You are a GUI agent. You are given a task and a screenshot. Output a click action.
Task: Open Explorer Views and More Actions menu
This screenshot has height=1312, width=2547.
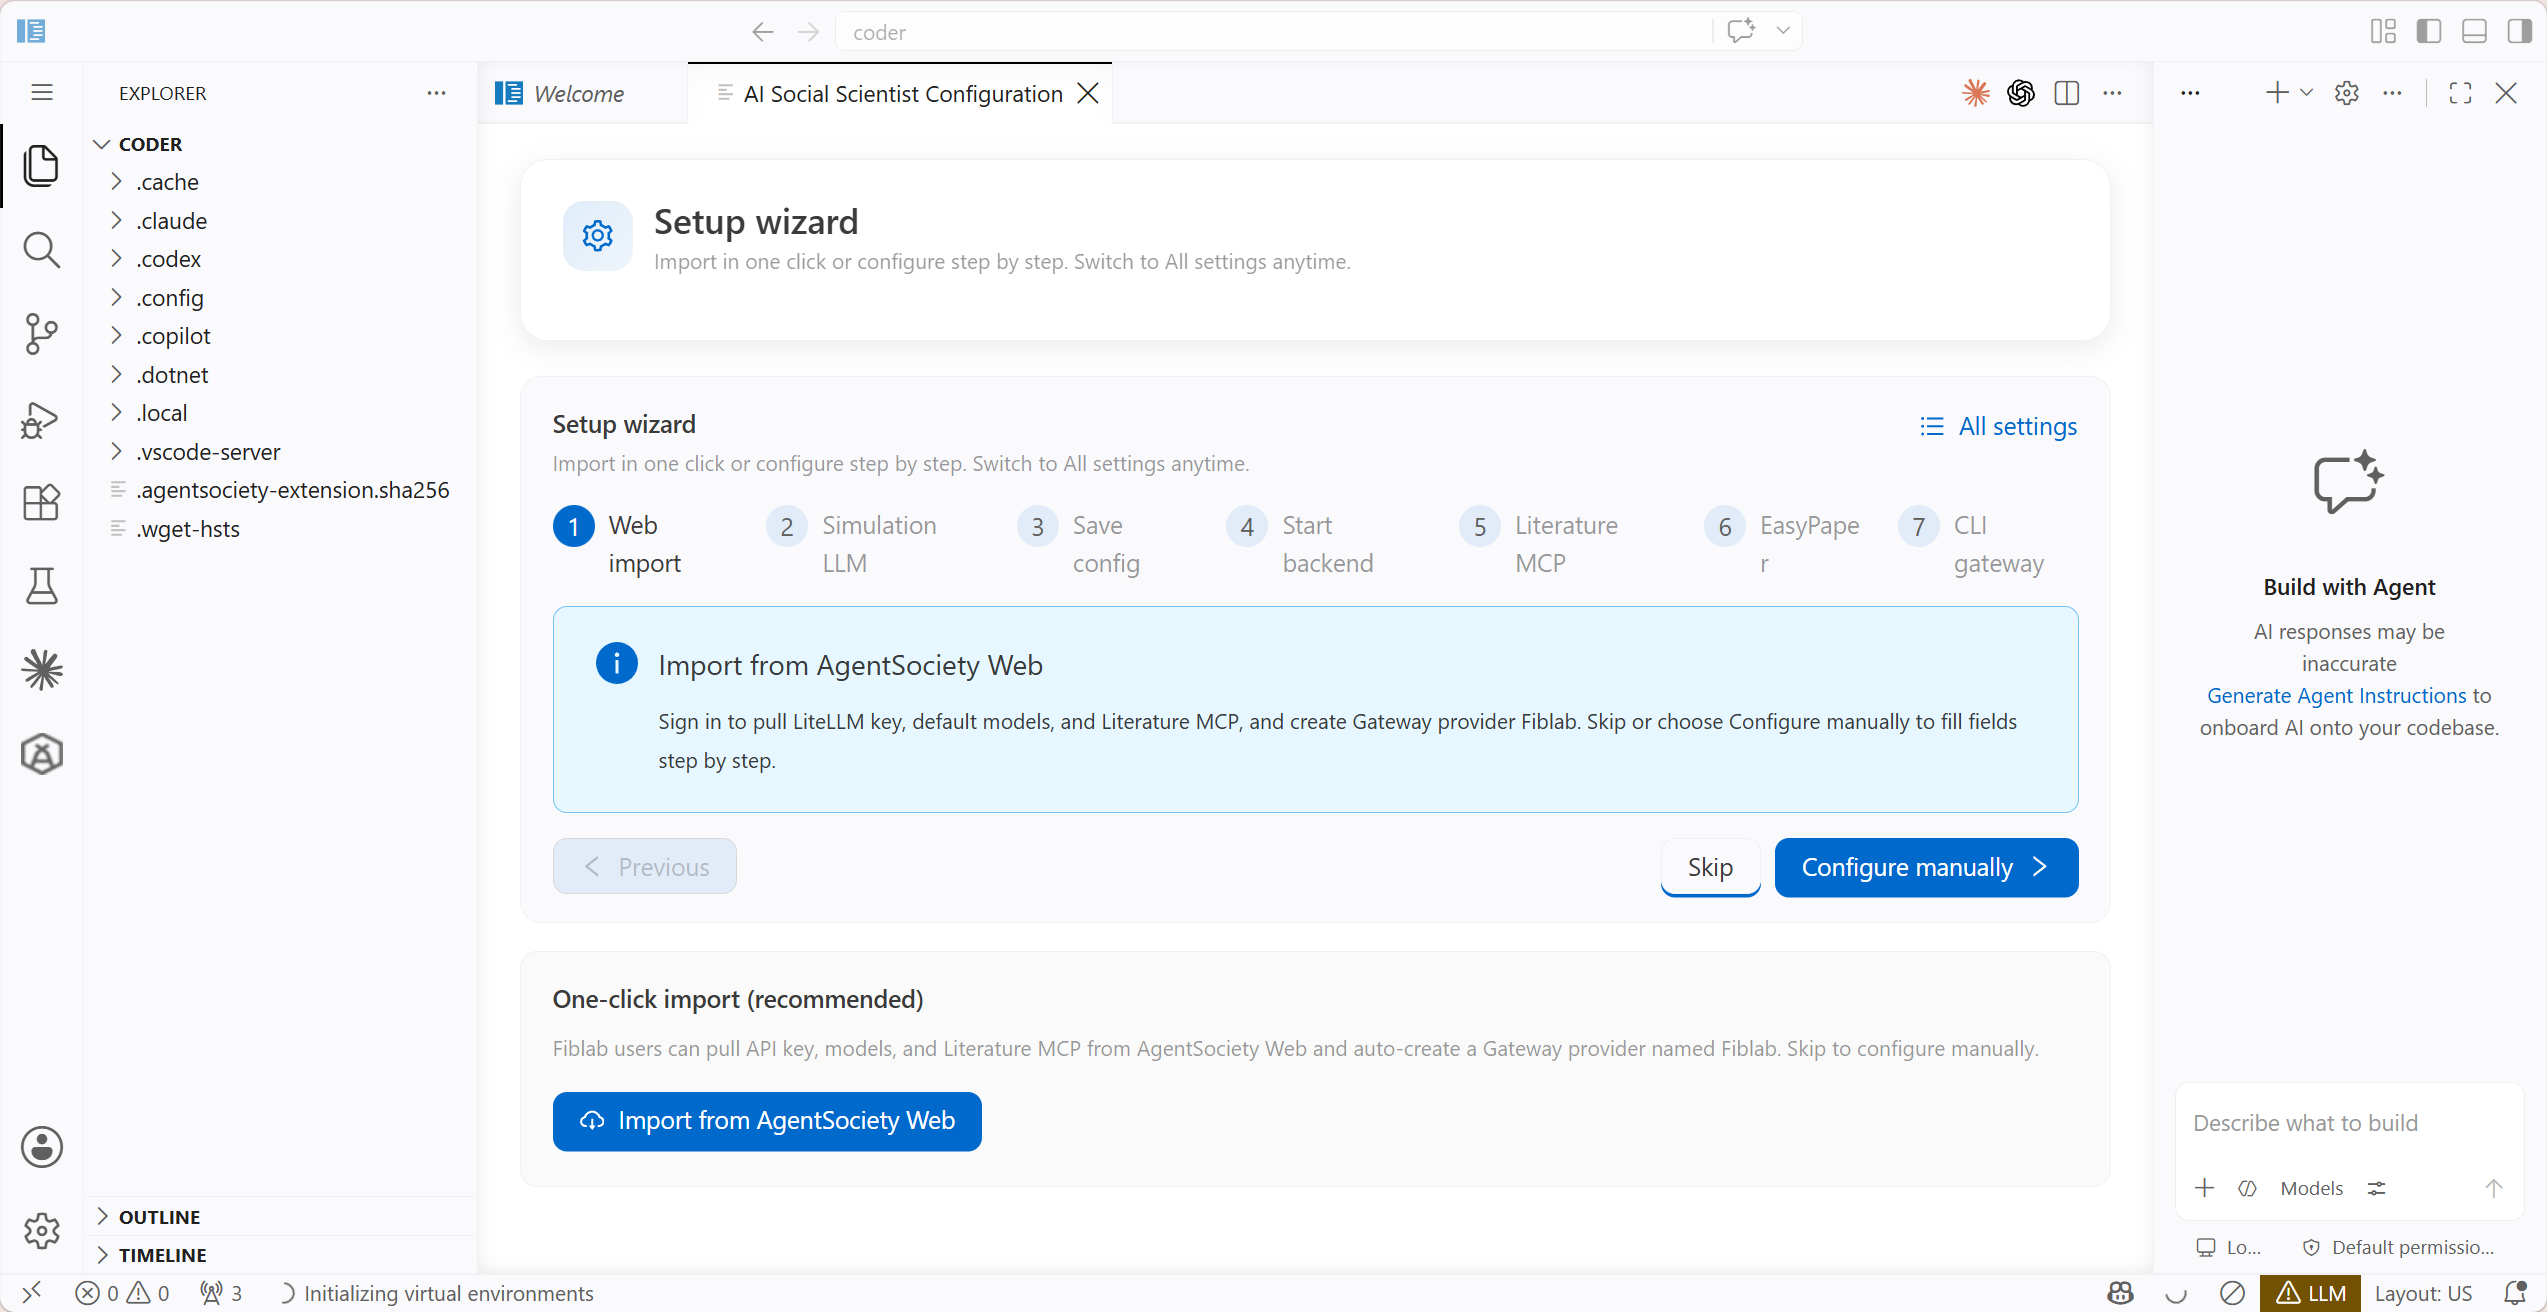coord(436,93)
